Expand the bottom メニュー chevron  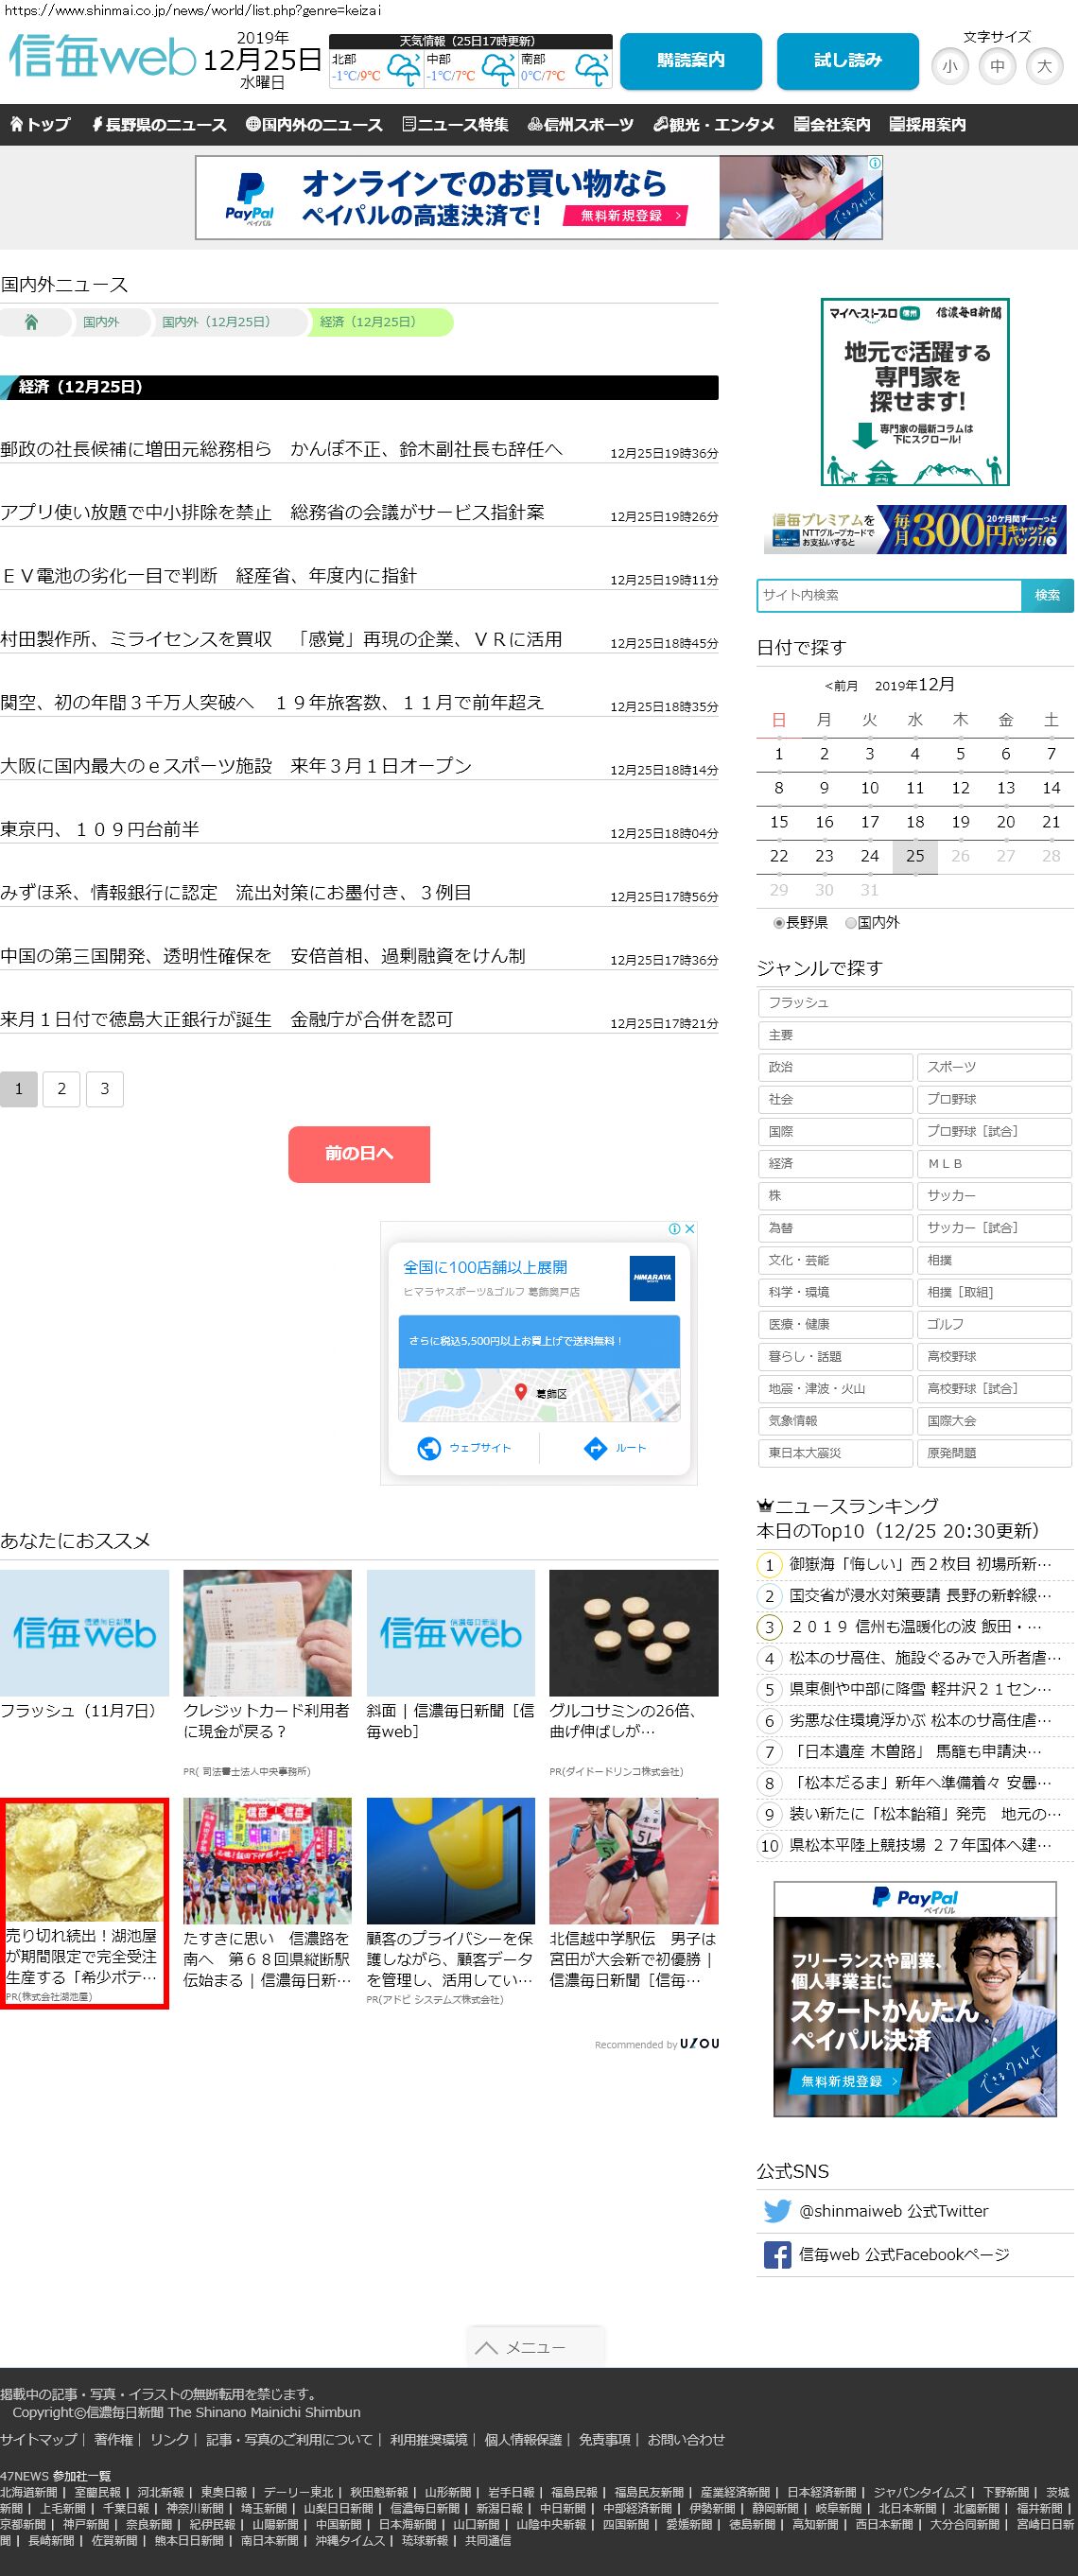[487, 2347]
